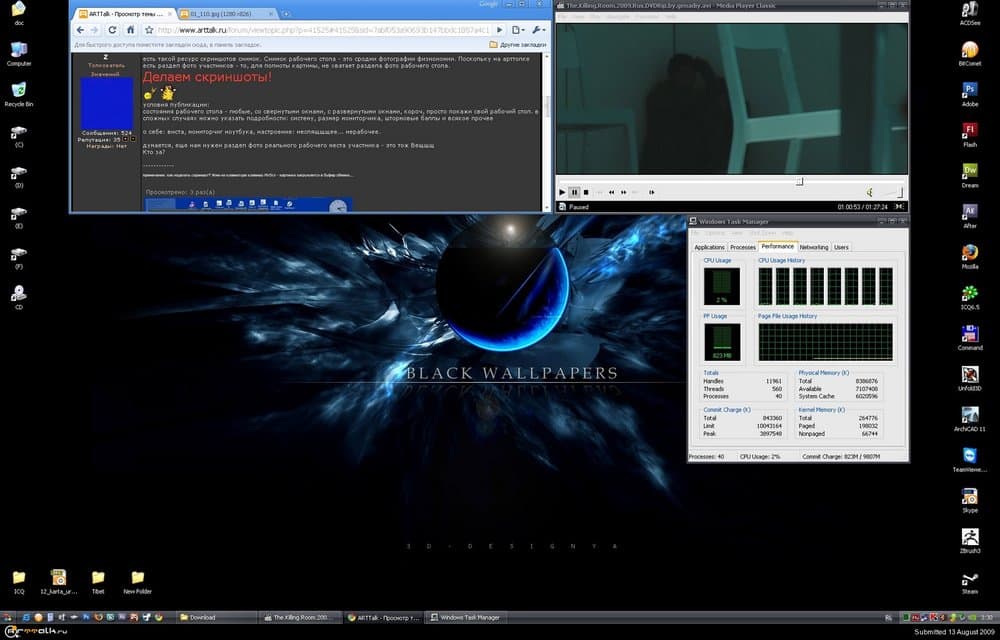Screen dimensions: 1000x640
Task: Click the ARTTalk taskbar button
Action: click(x=383, y=617)
